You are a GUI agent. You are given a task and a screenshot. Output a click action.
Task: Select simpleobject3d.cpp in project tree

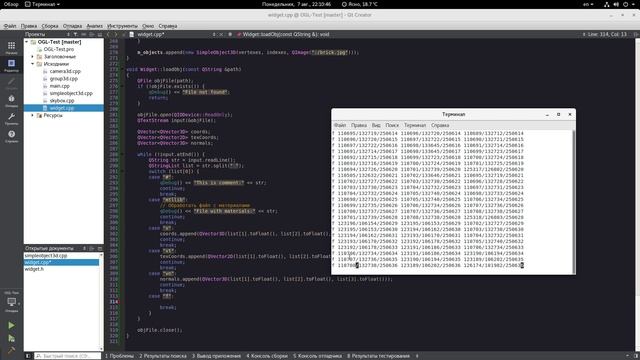click(x=71, y=93)
